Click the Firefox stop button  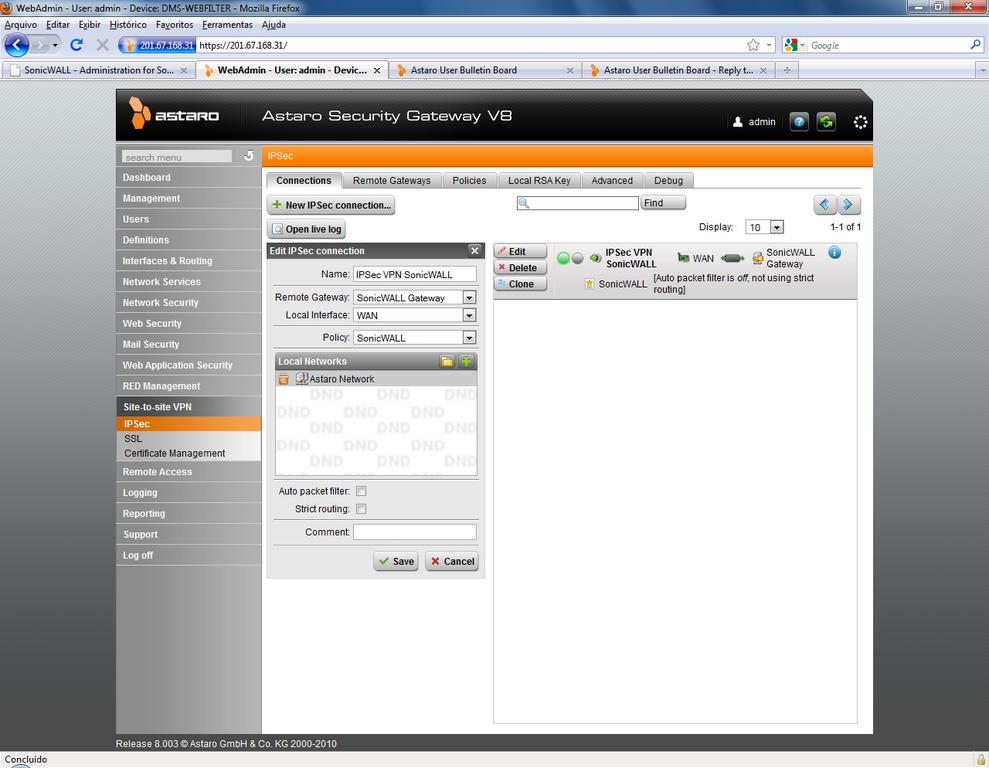102,45
